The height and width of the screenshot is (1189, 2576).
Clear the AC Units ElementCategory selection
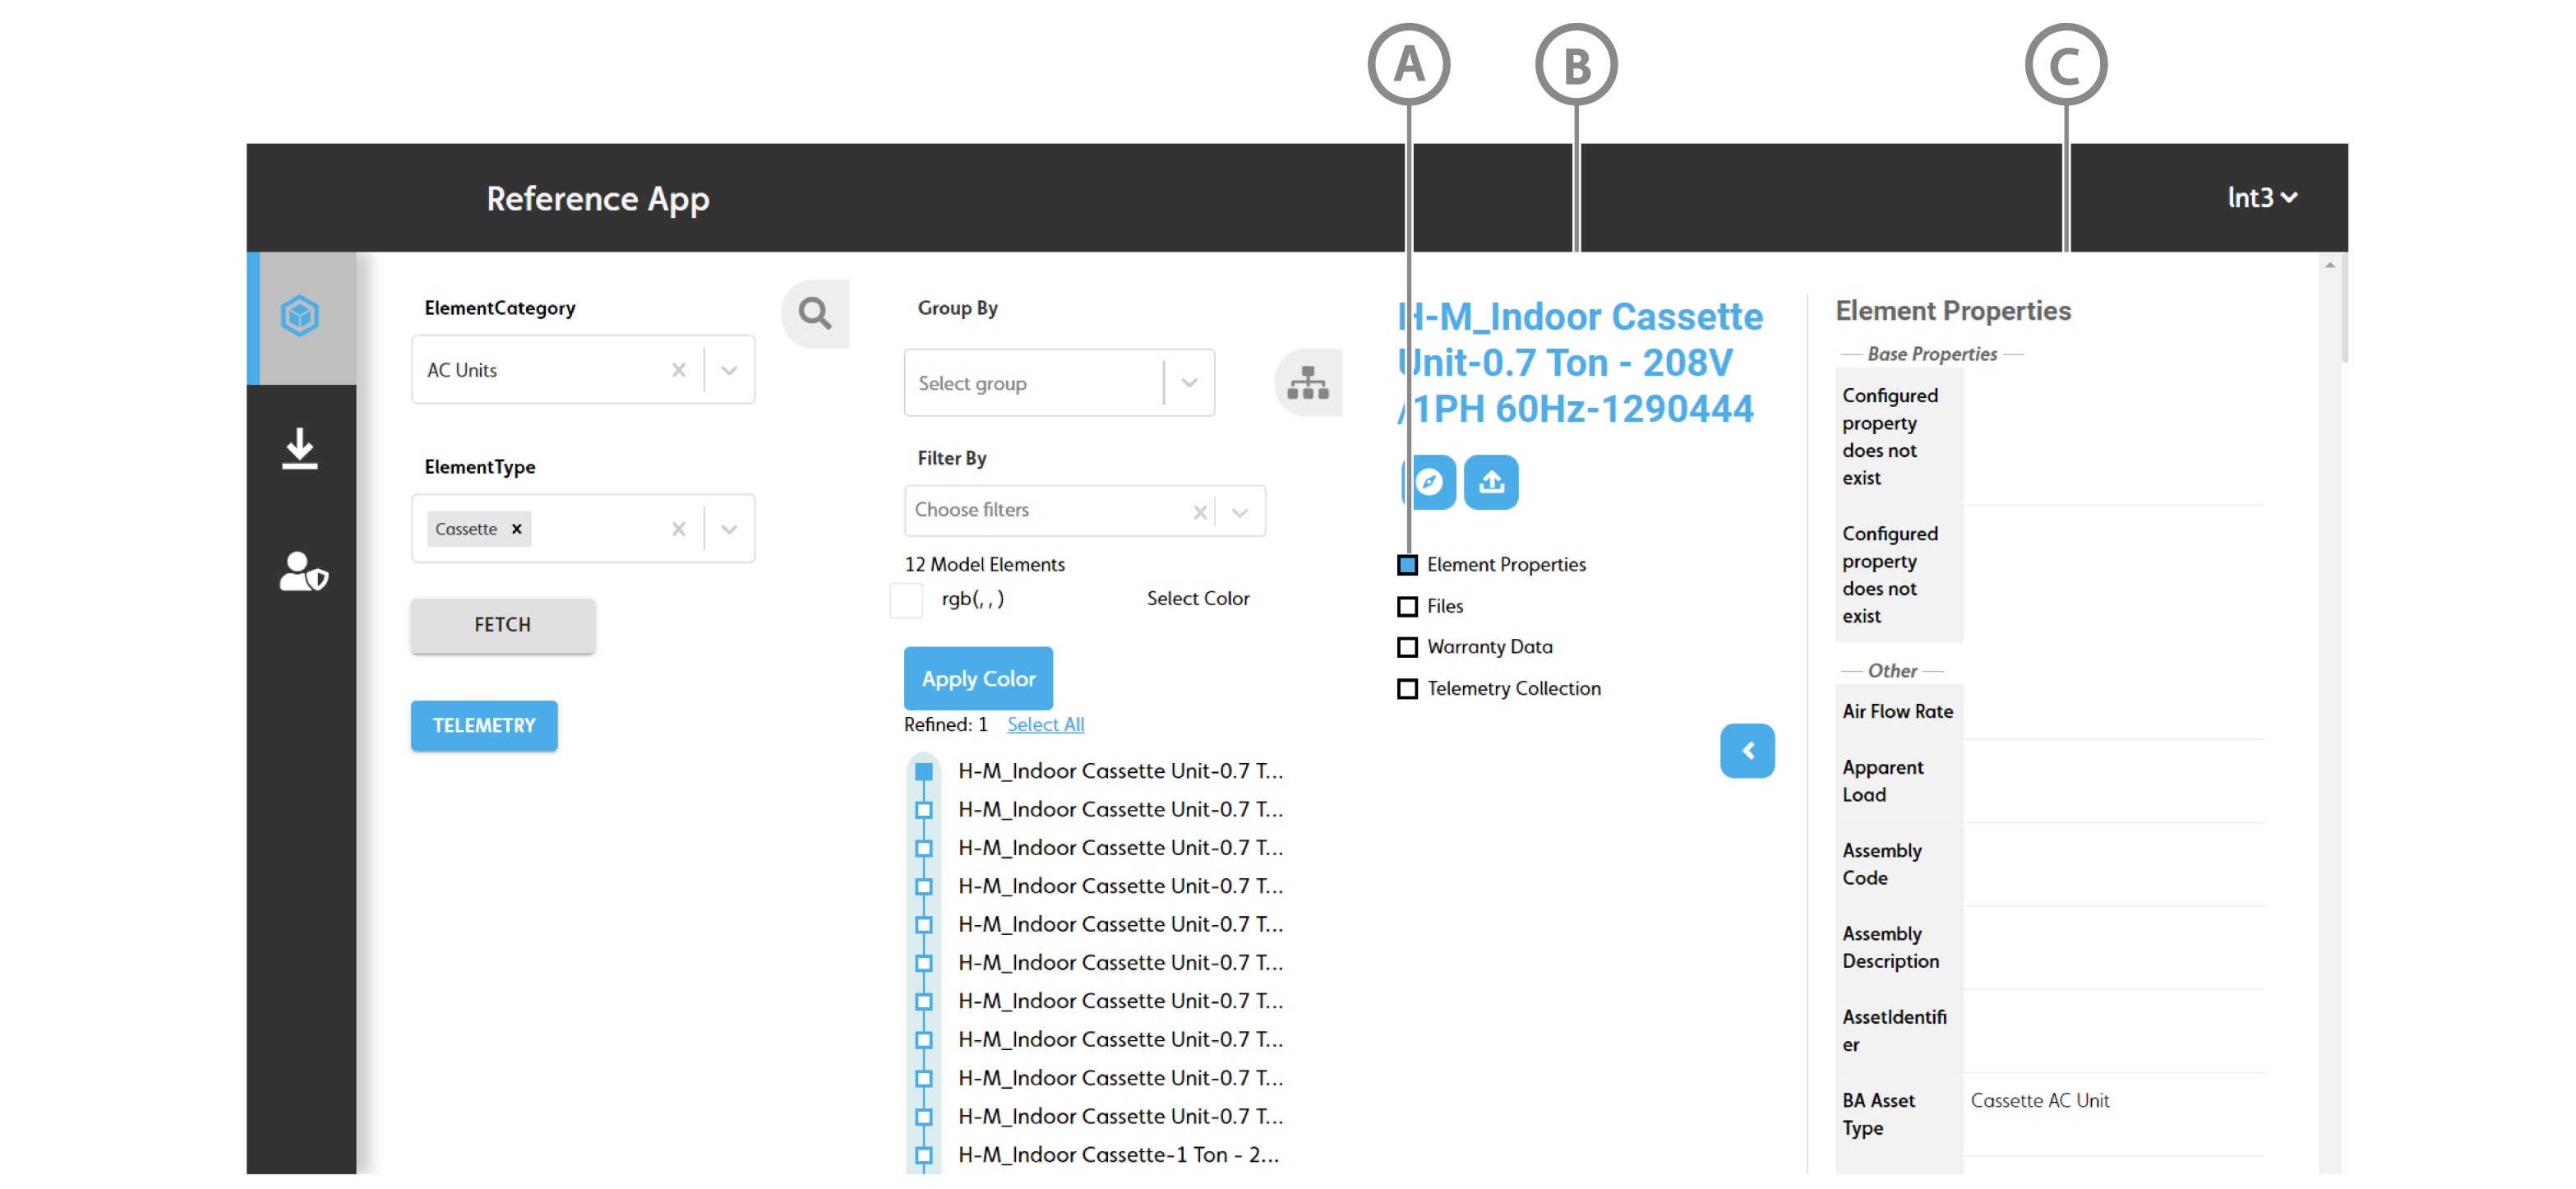(x=679, y=370)
